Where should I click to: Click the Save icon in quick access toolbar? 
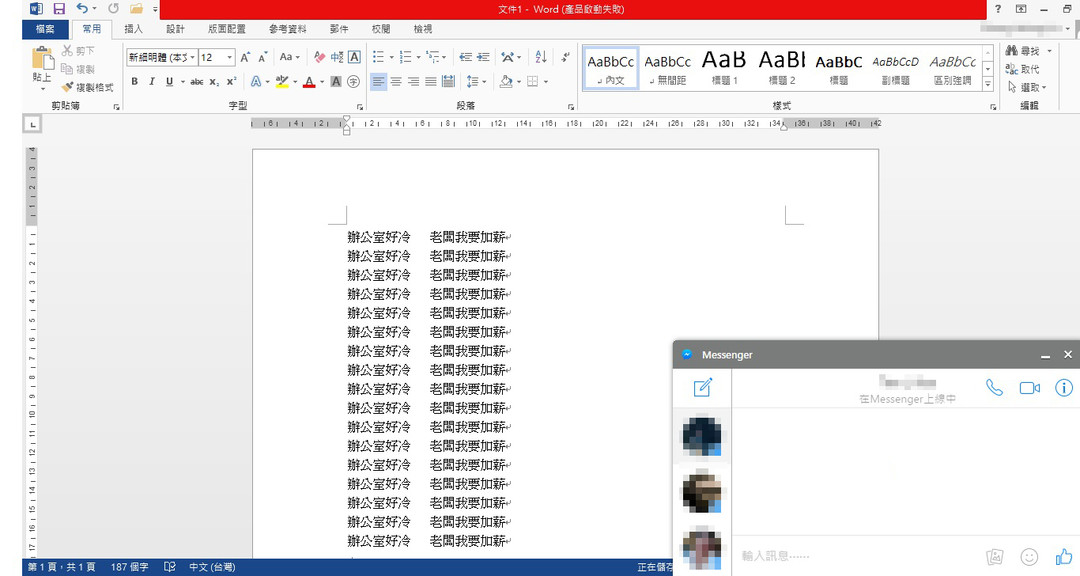click(x=59, y=9)
